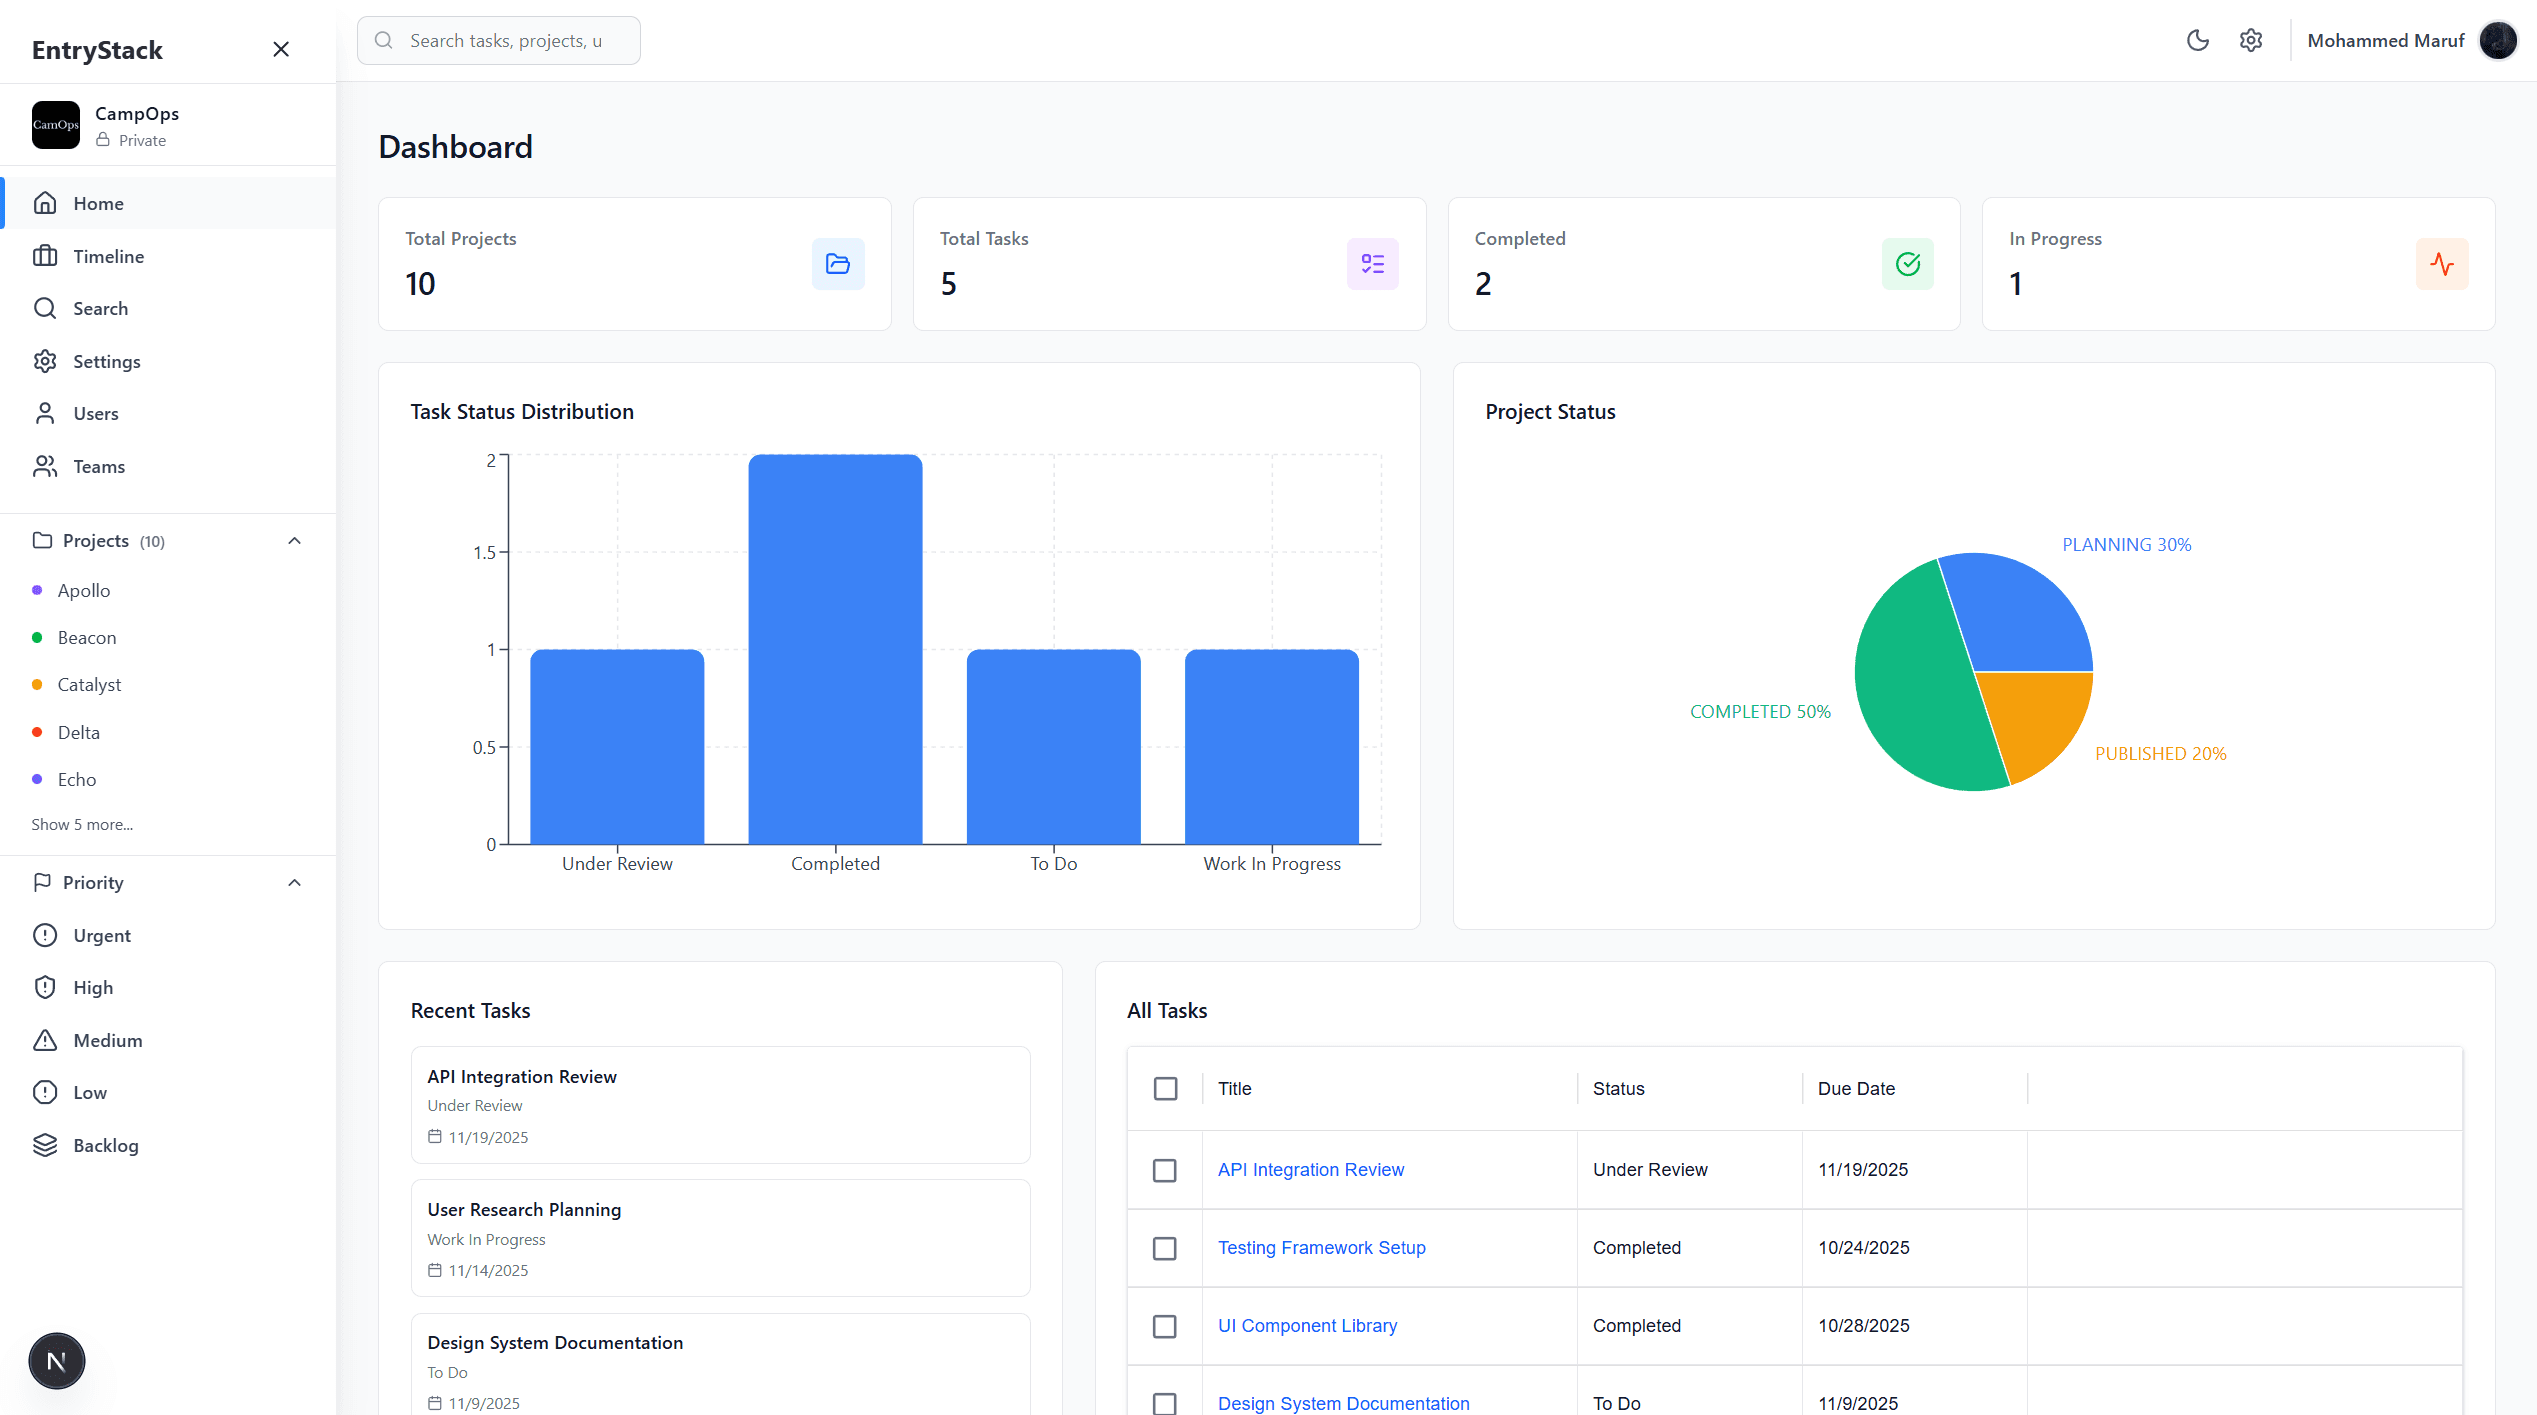
Task: Open the Home section in the sidebar
Action: pyautogui.click(x=98, y=203)
